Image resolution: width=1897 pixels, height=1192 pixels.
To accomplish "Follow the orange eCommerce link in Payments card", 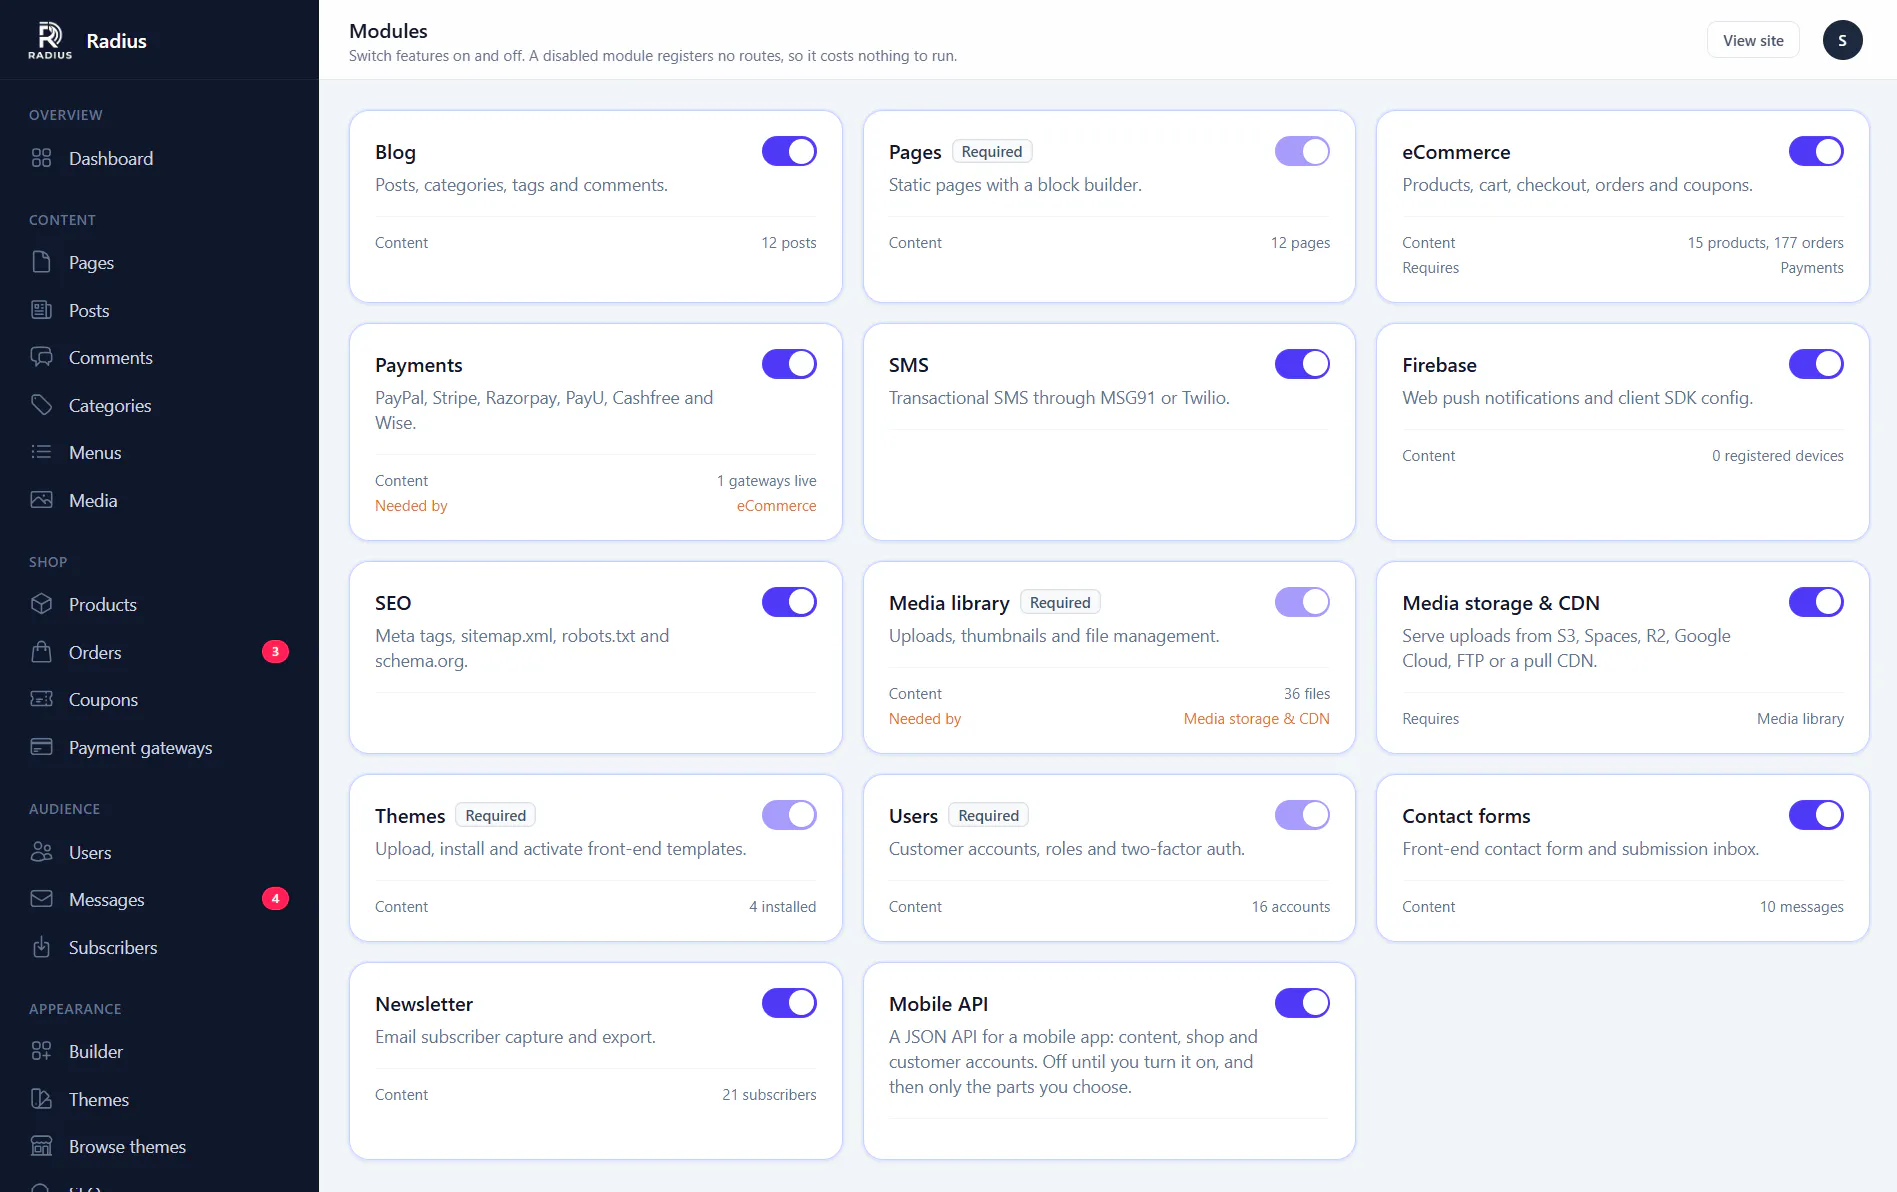I will 776,506.
